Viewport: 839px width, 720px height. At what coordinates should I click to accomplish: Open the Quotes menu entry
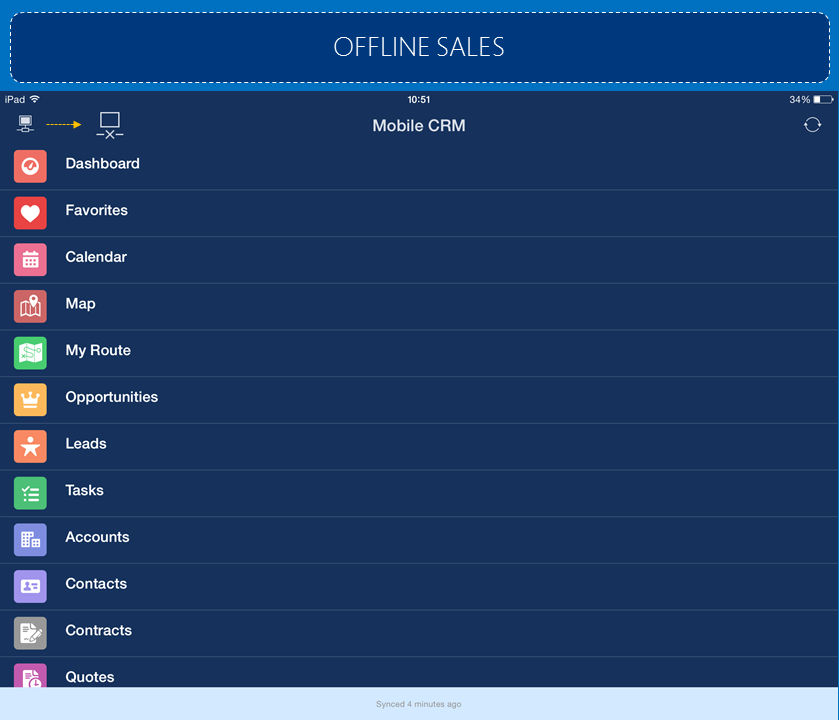point(90,676)
